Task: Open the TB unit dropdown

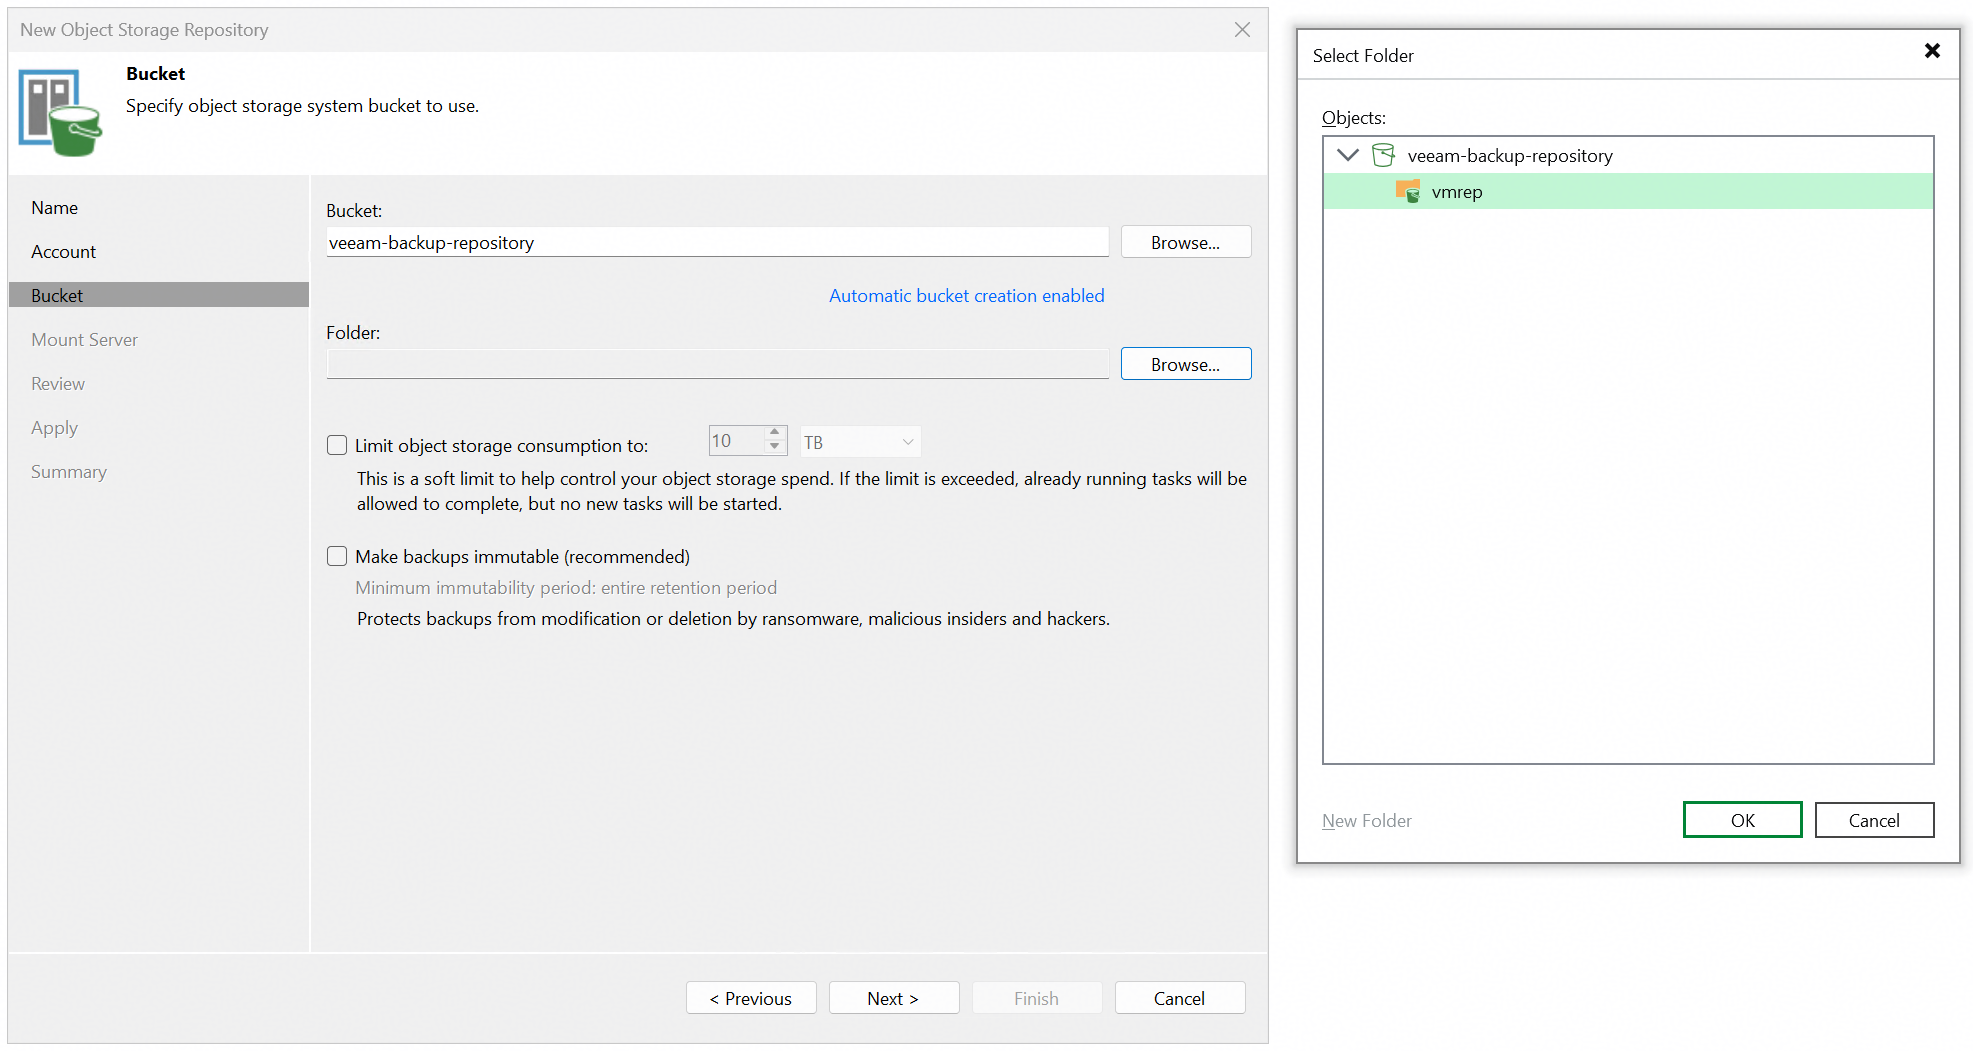Action: [860, 442]
